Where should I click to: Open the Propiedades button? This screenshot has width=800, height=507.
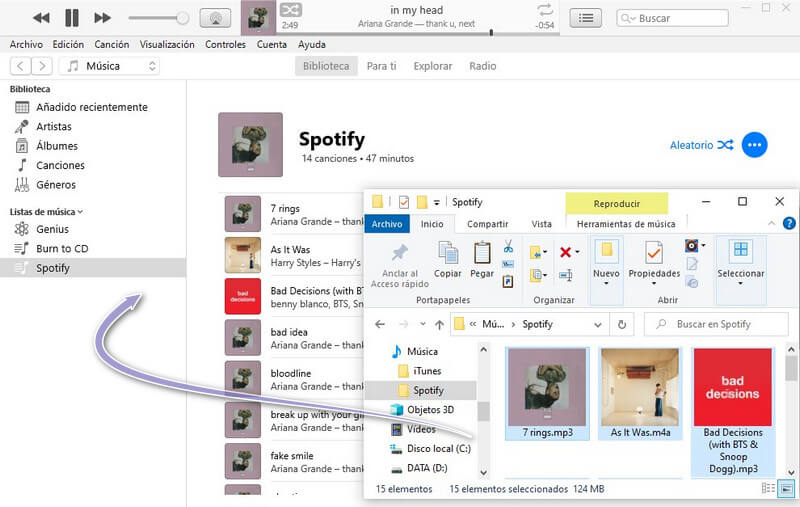pos(654,263)
